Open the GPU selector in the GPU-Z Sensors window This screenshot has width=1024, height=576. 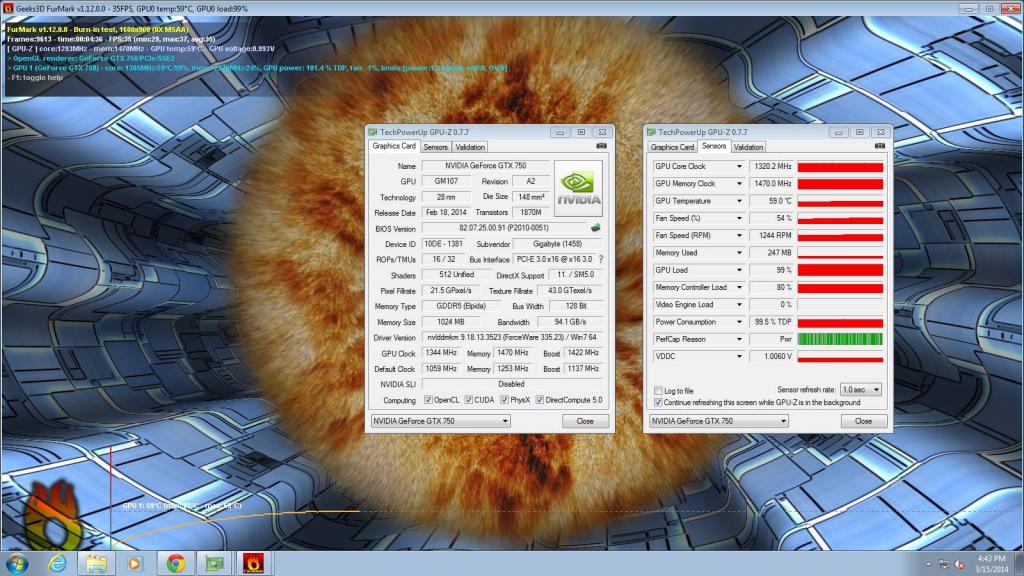click(x=719, y=421)
